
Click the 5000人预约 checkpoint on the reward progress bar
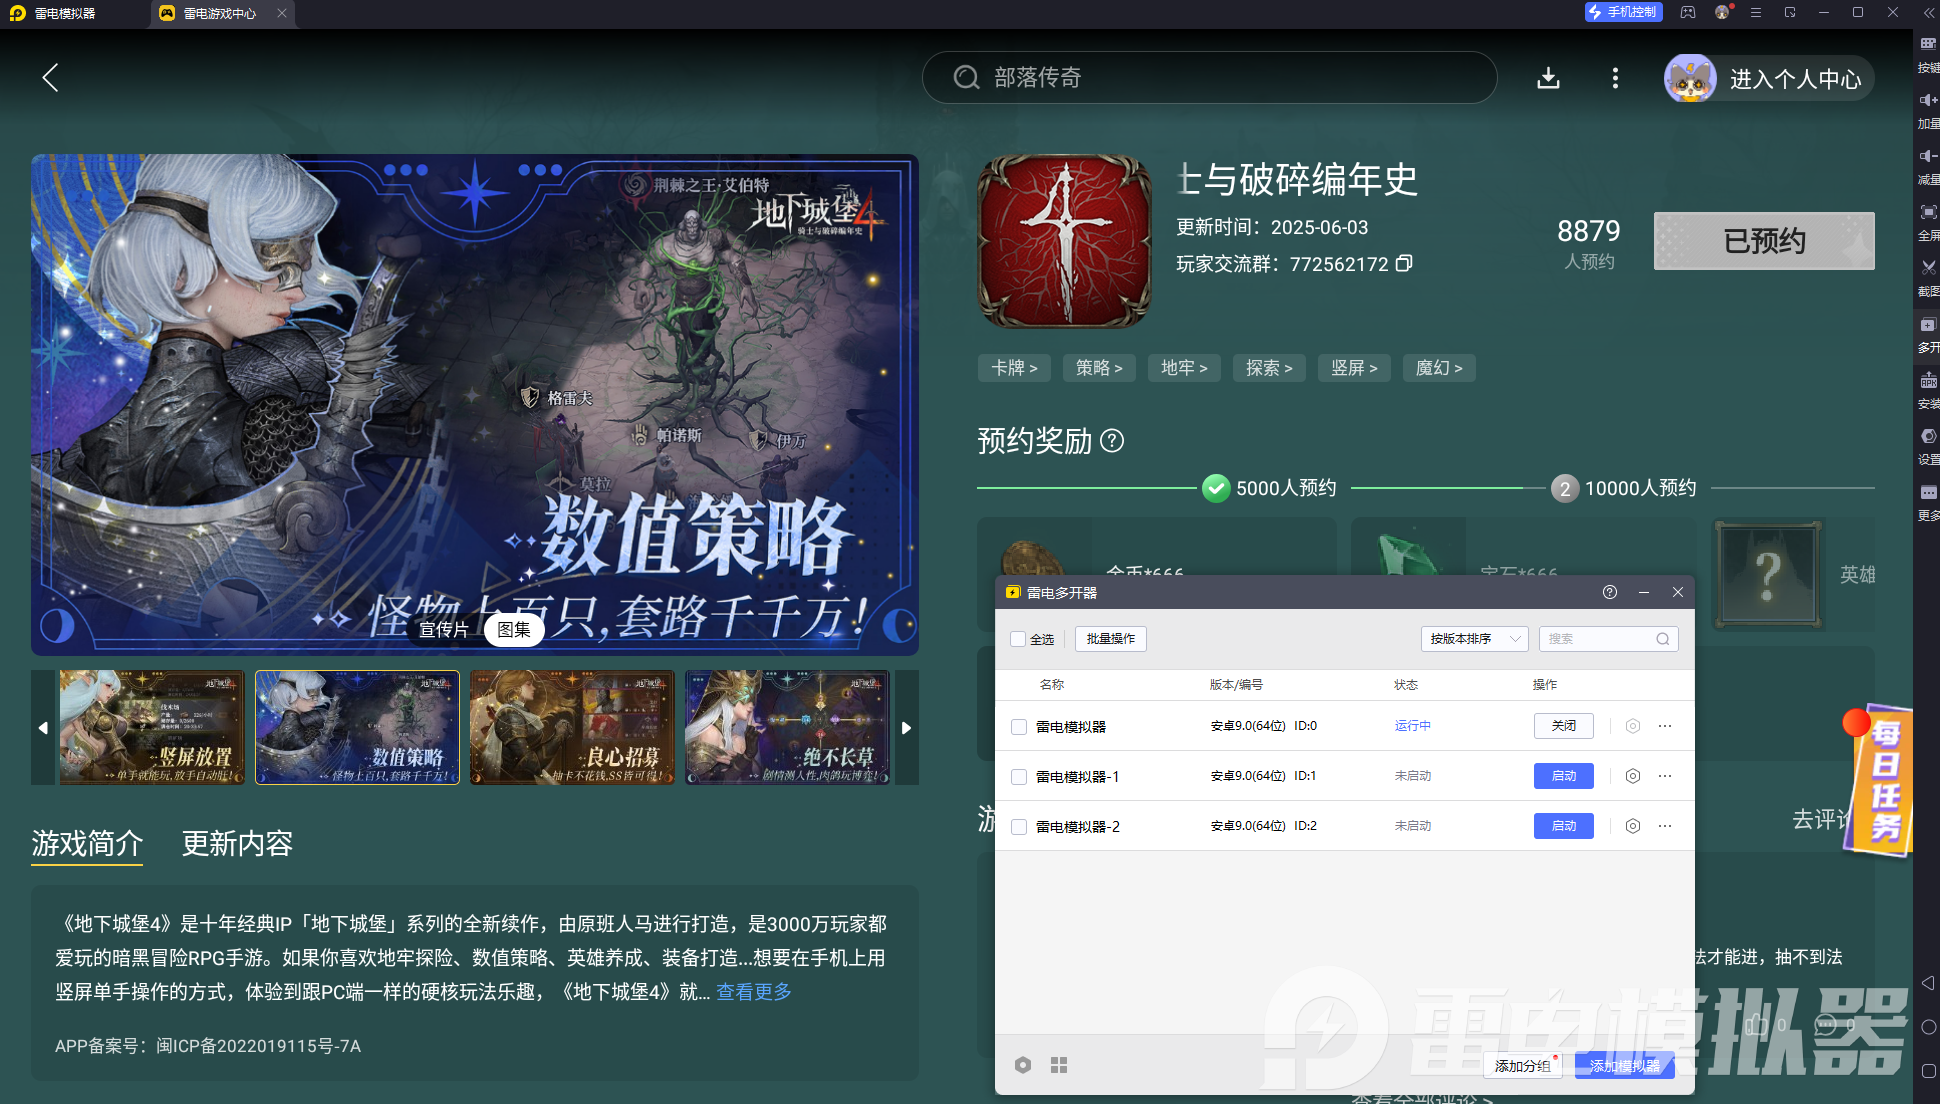click(x=1215, y=489)
